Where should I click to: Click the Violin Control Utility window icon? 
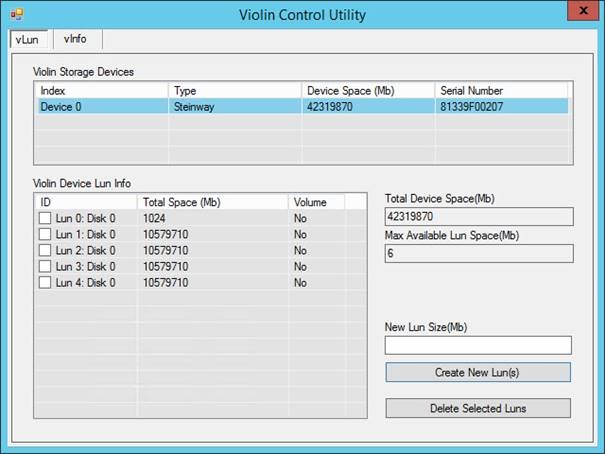[17, 15]
